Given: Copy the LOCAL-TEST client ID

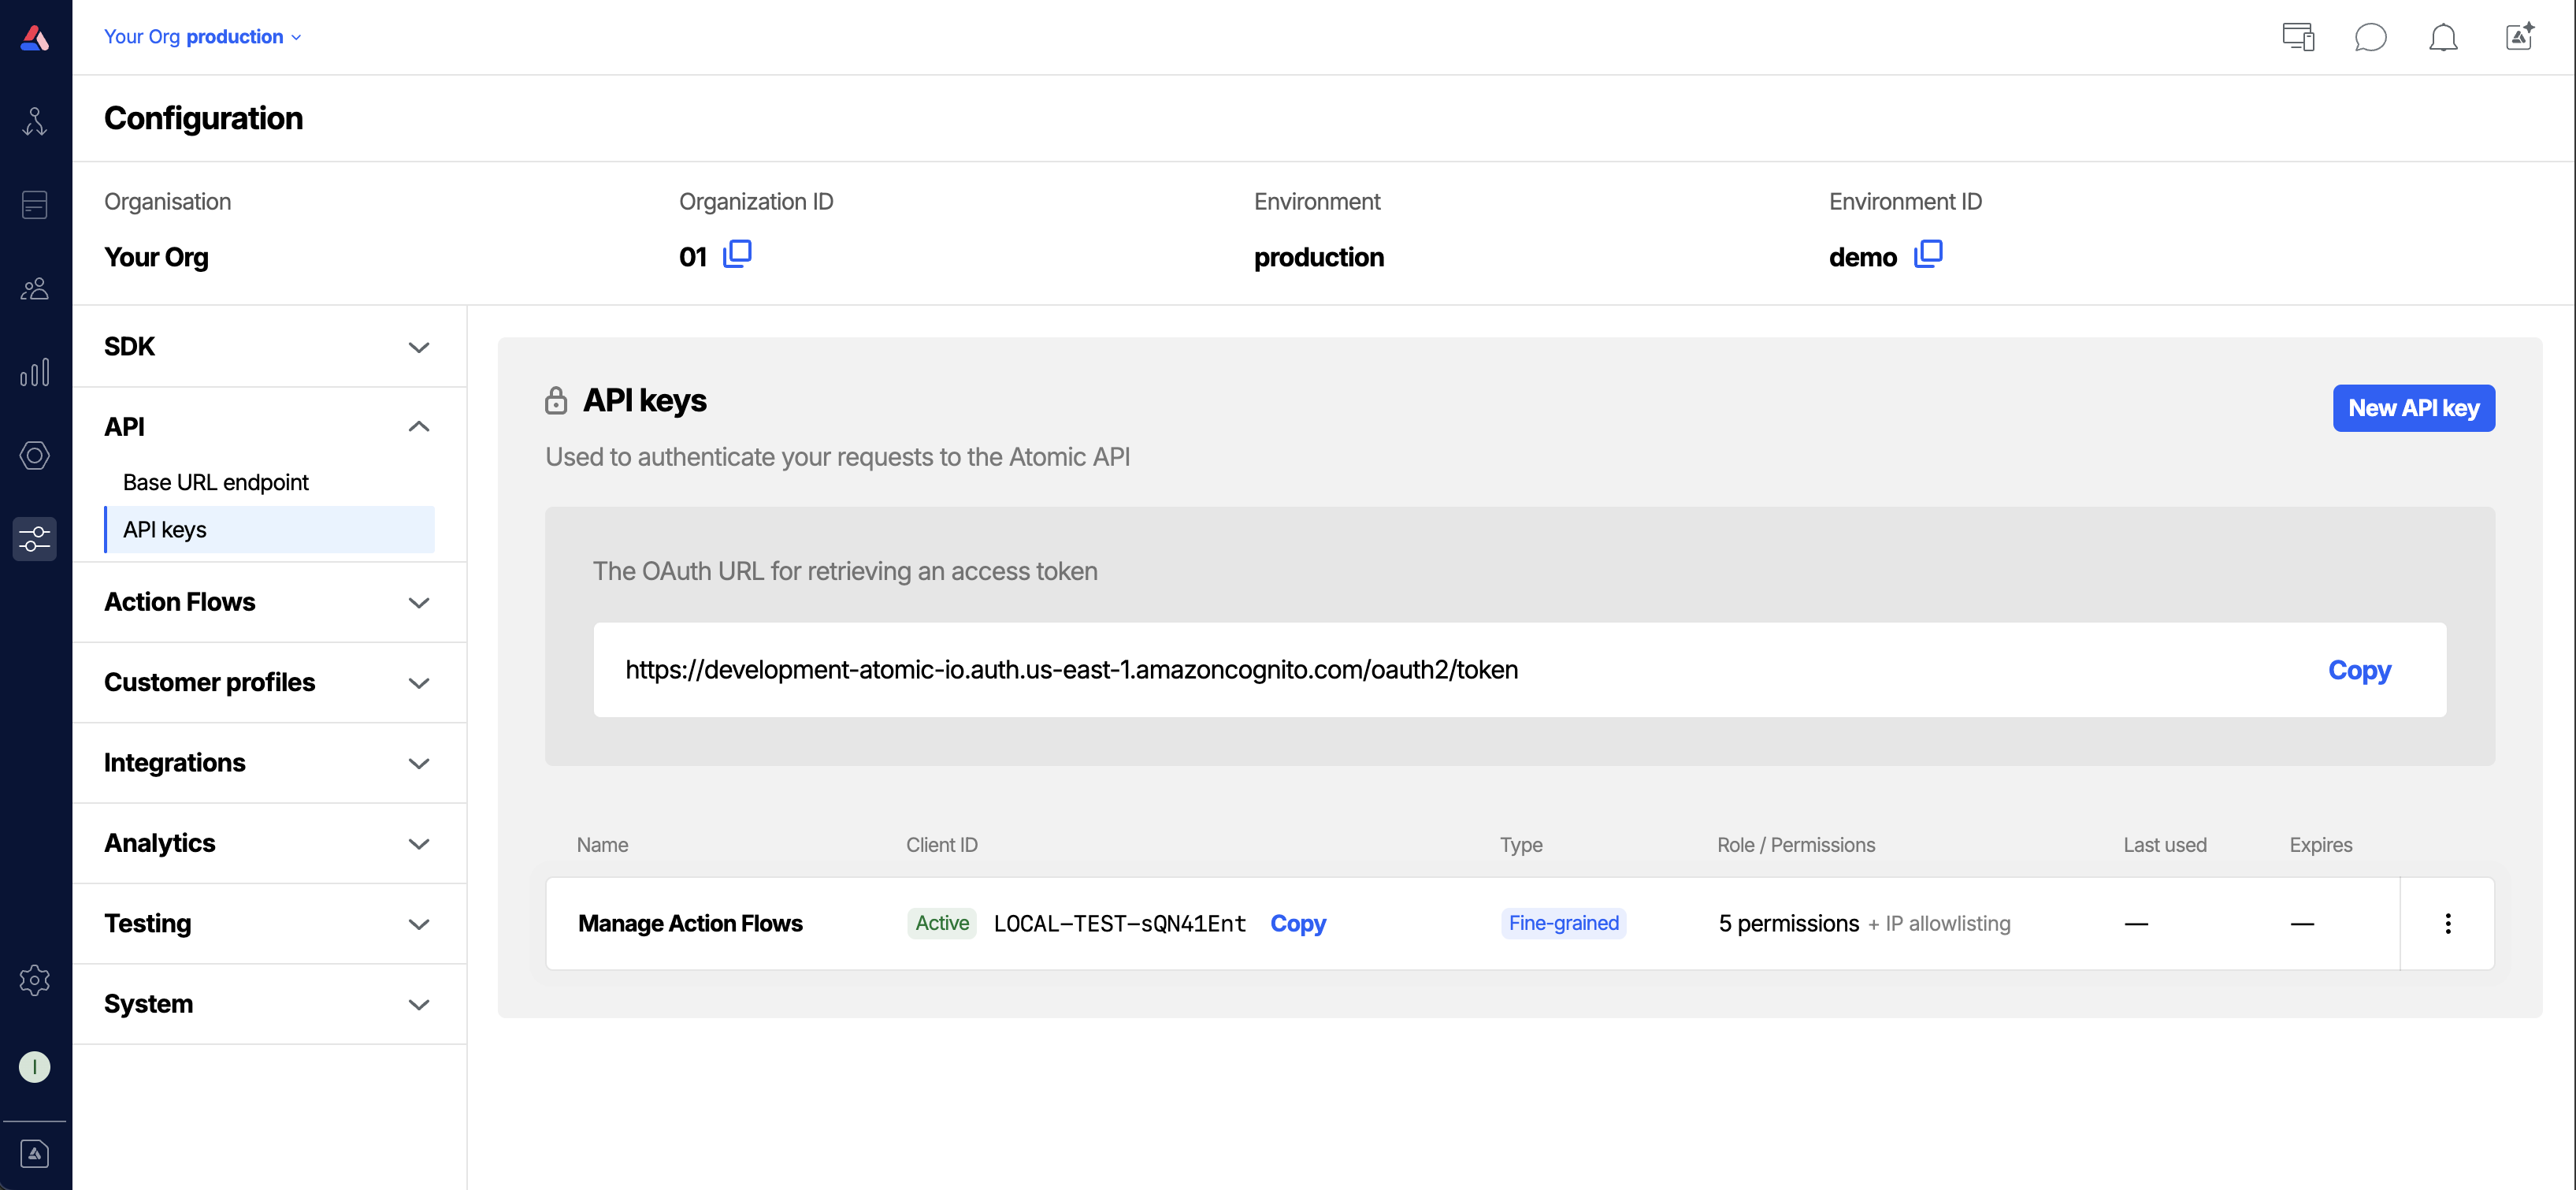Looking at the screenshot, I should [x=1298, y=923].
